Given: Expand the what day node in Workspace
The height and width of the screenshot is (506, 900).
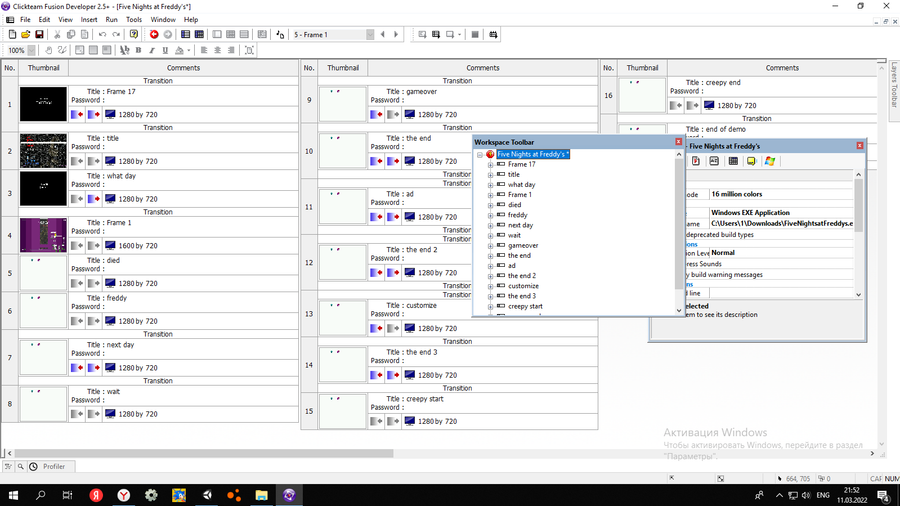Looking at the screenshot, I should click(490, 185).
